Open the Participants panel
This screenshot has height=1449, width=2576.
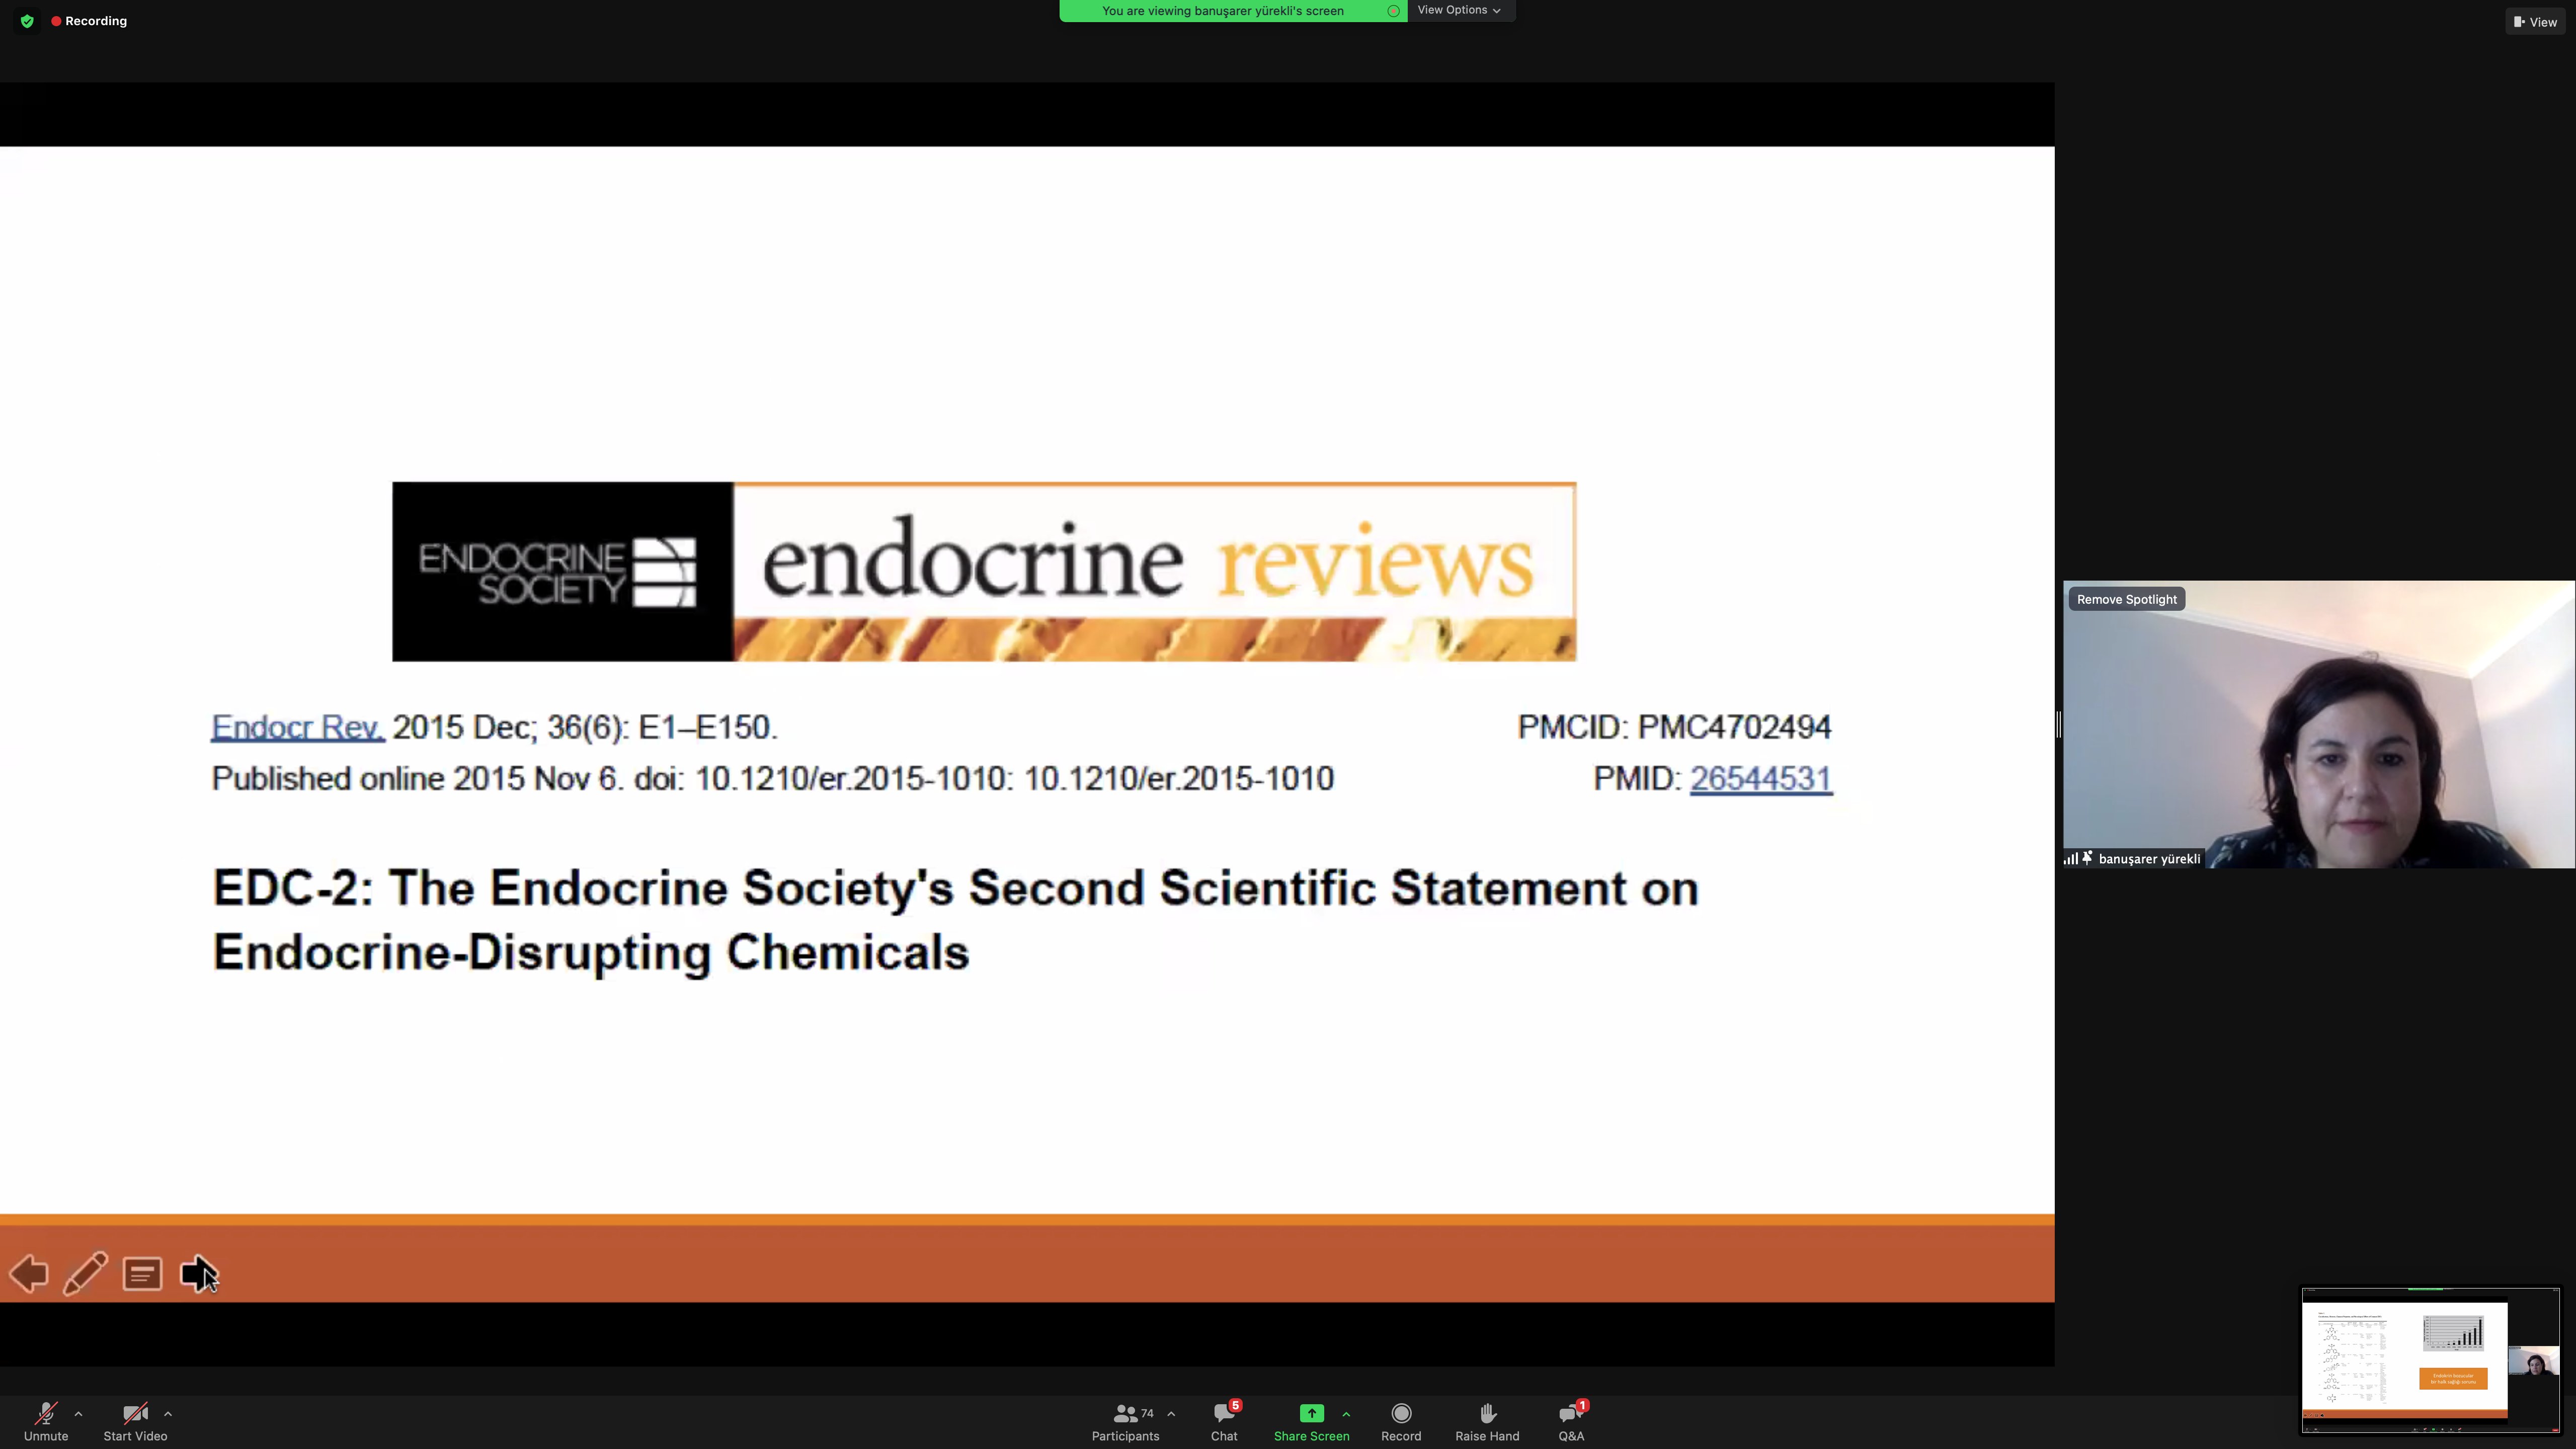pyautogui.click(x=1125, y=1422)
